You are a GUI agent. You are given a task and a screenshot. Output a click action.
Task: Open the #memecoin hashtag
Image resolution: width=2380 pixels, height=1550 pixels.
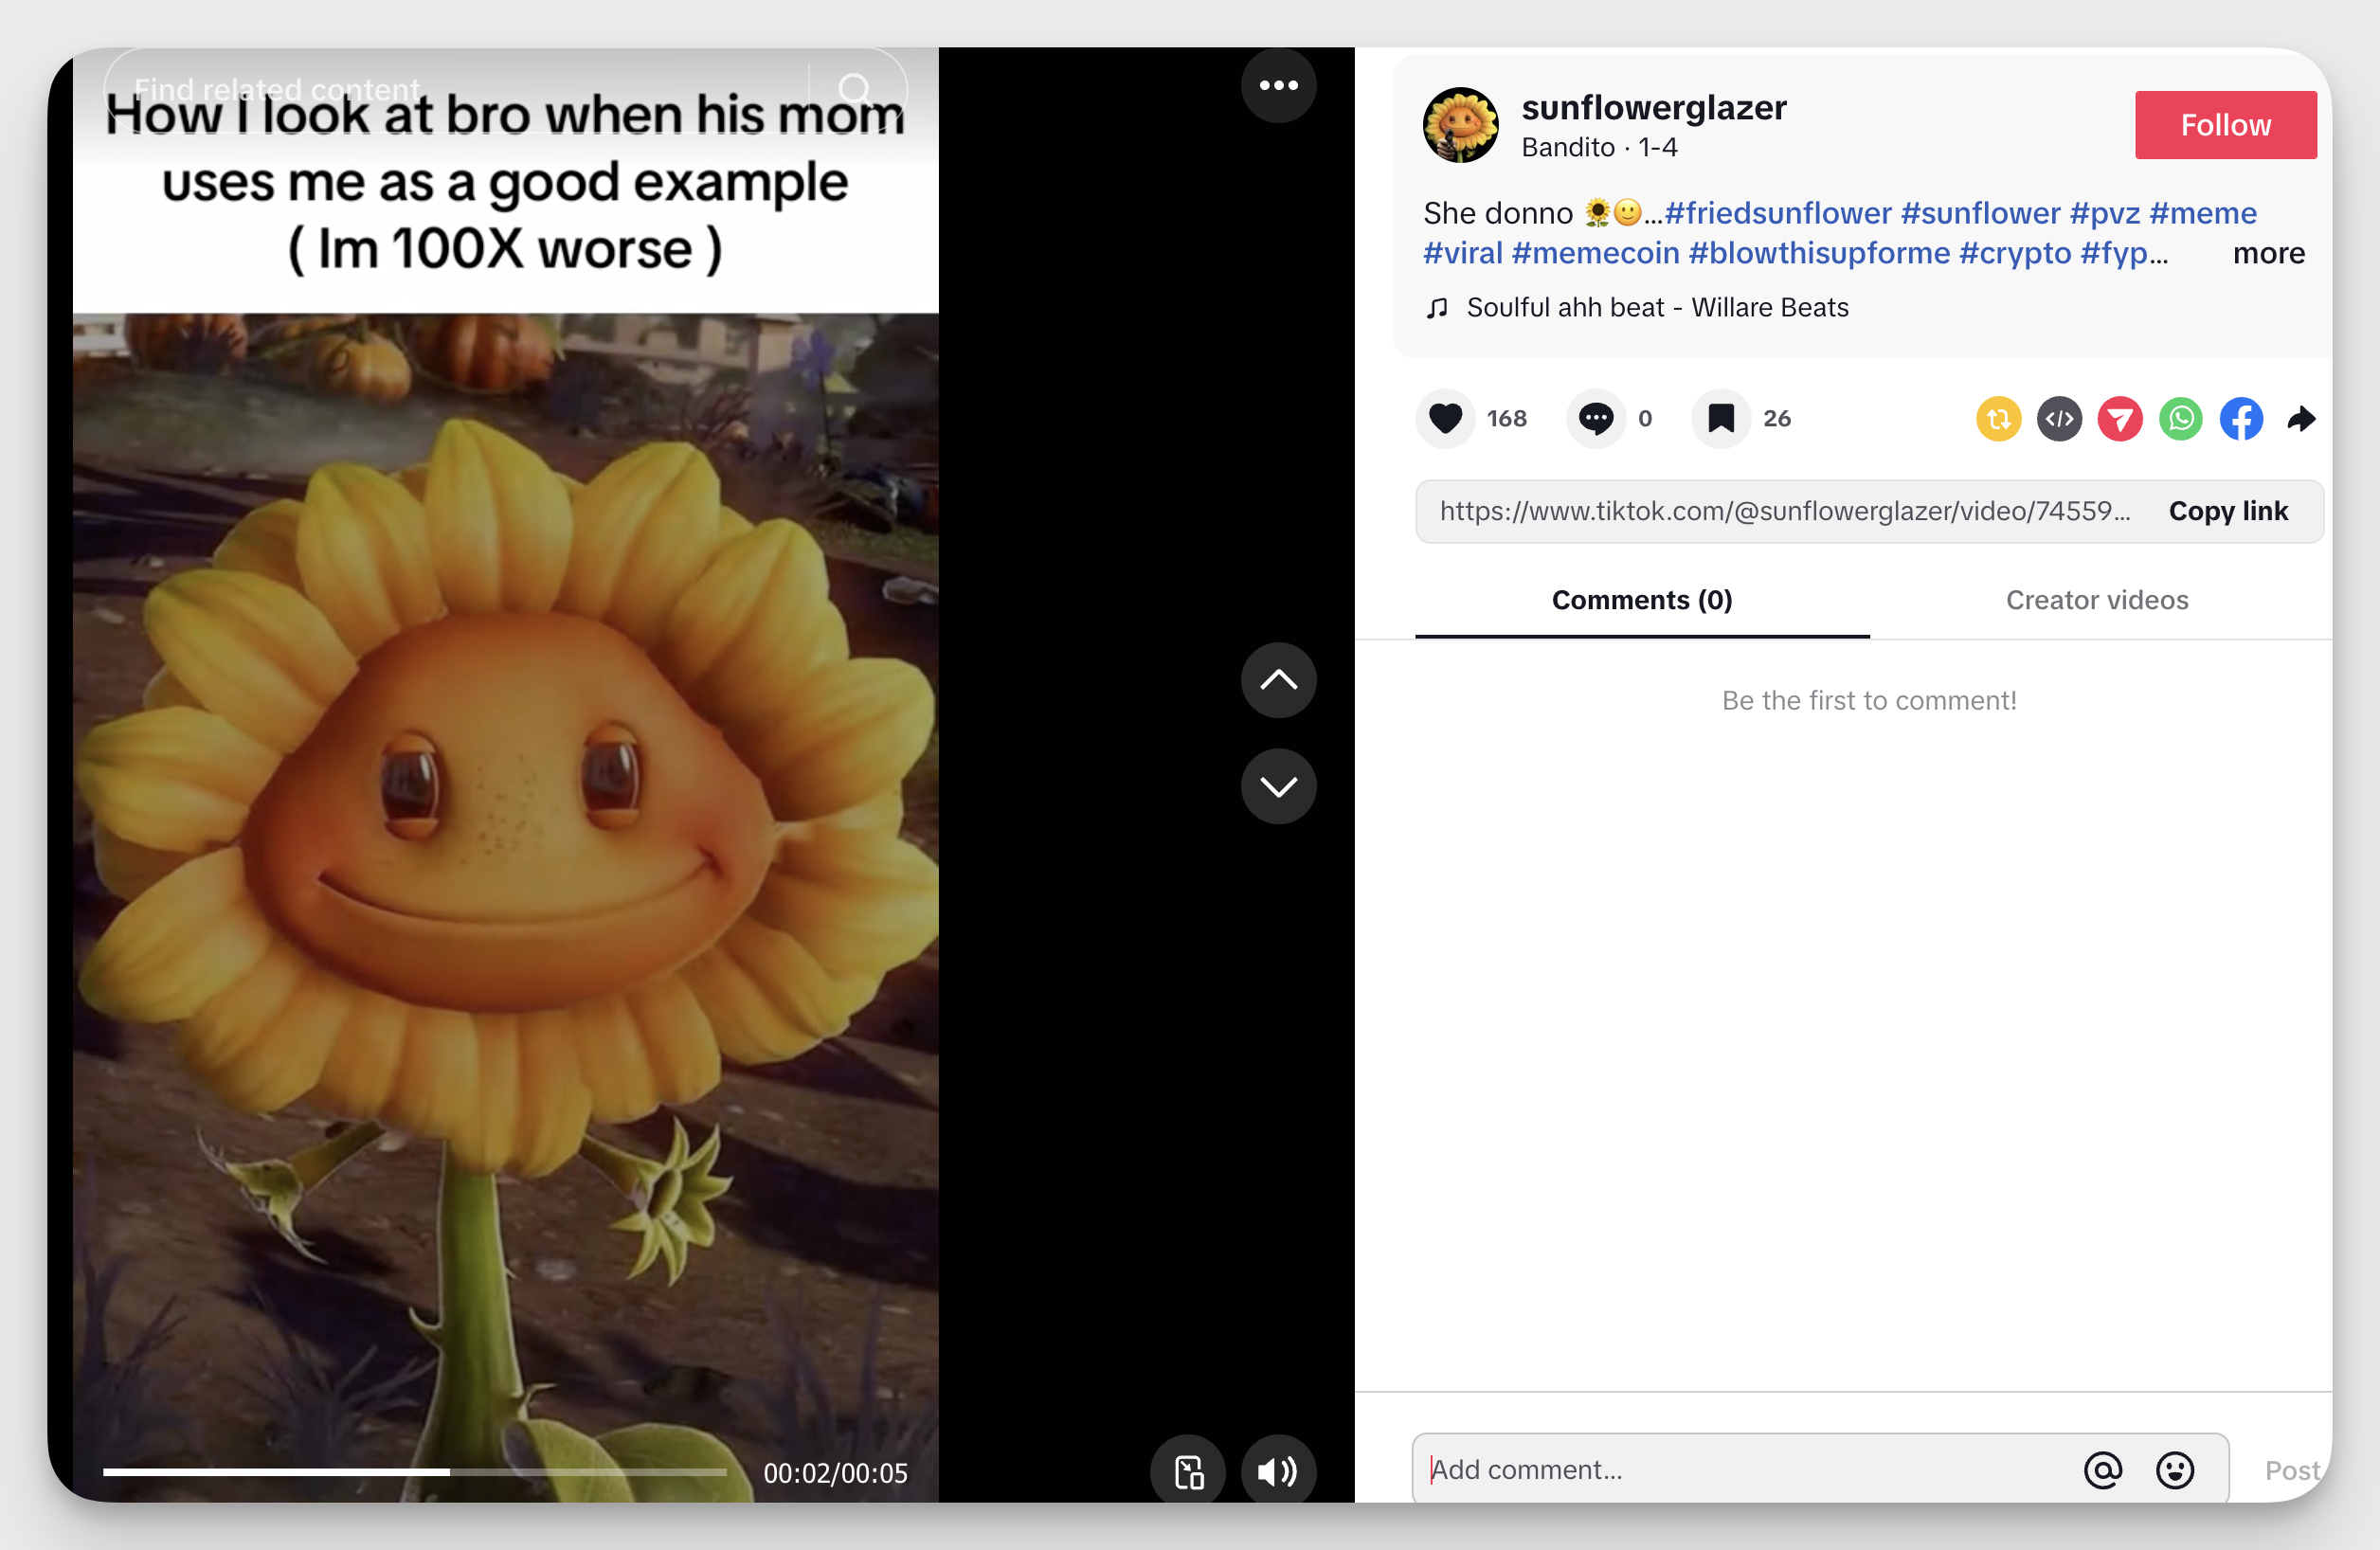(1595, 253)
